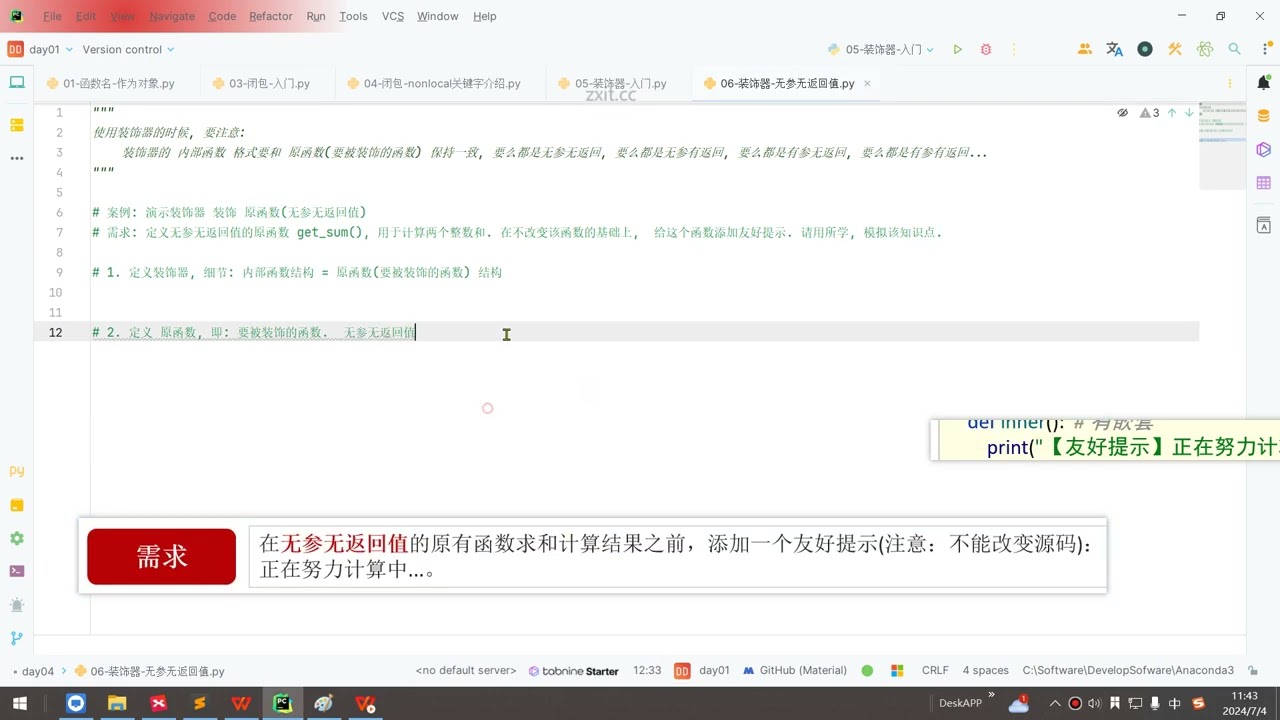Open the build tools hammer-and-wrench icon

pos(1175,49)
